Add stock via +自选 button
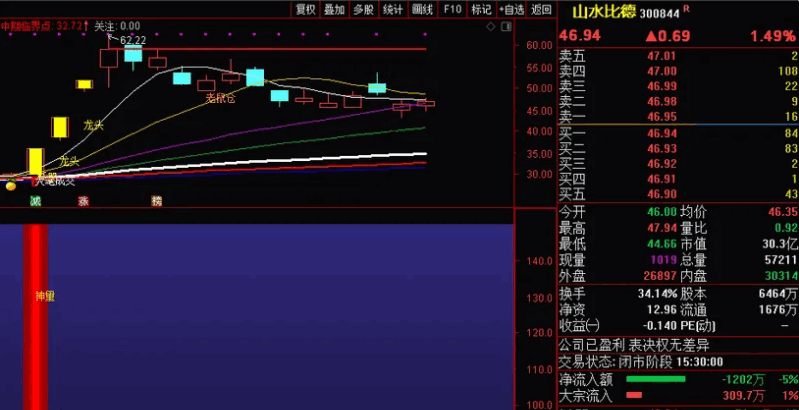 pyautogui.click(x=512, y=9)
